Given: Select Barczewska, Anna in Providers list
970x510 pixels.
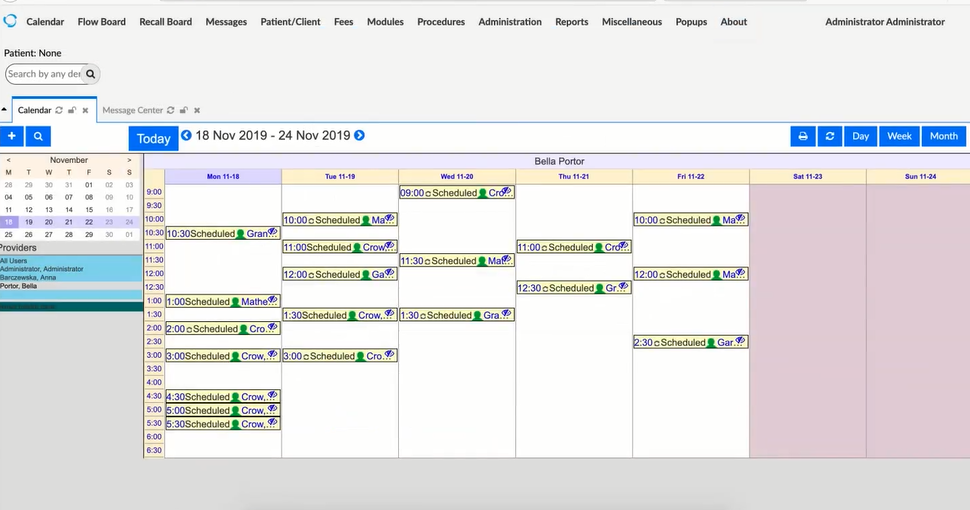Looking at the screenshot, I should tap(28, 277).
